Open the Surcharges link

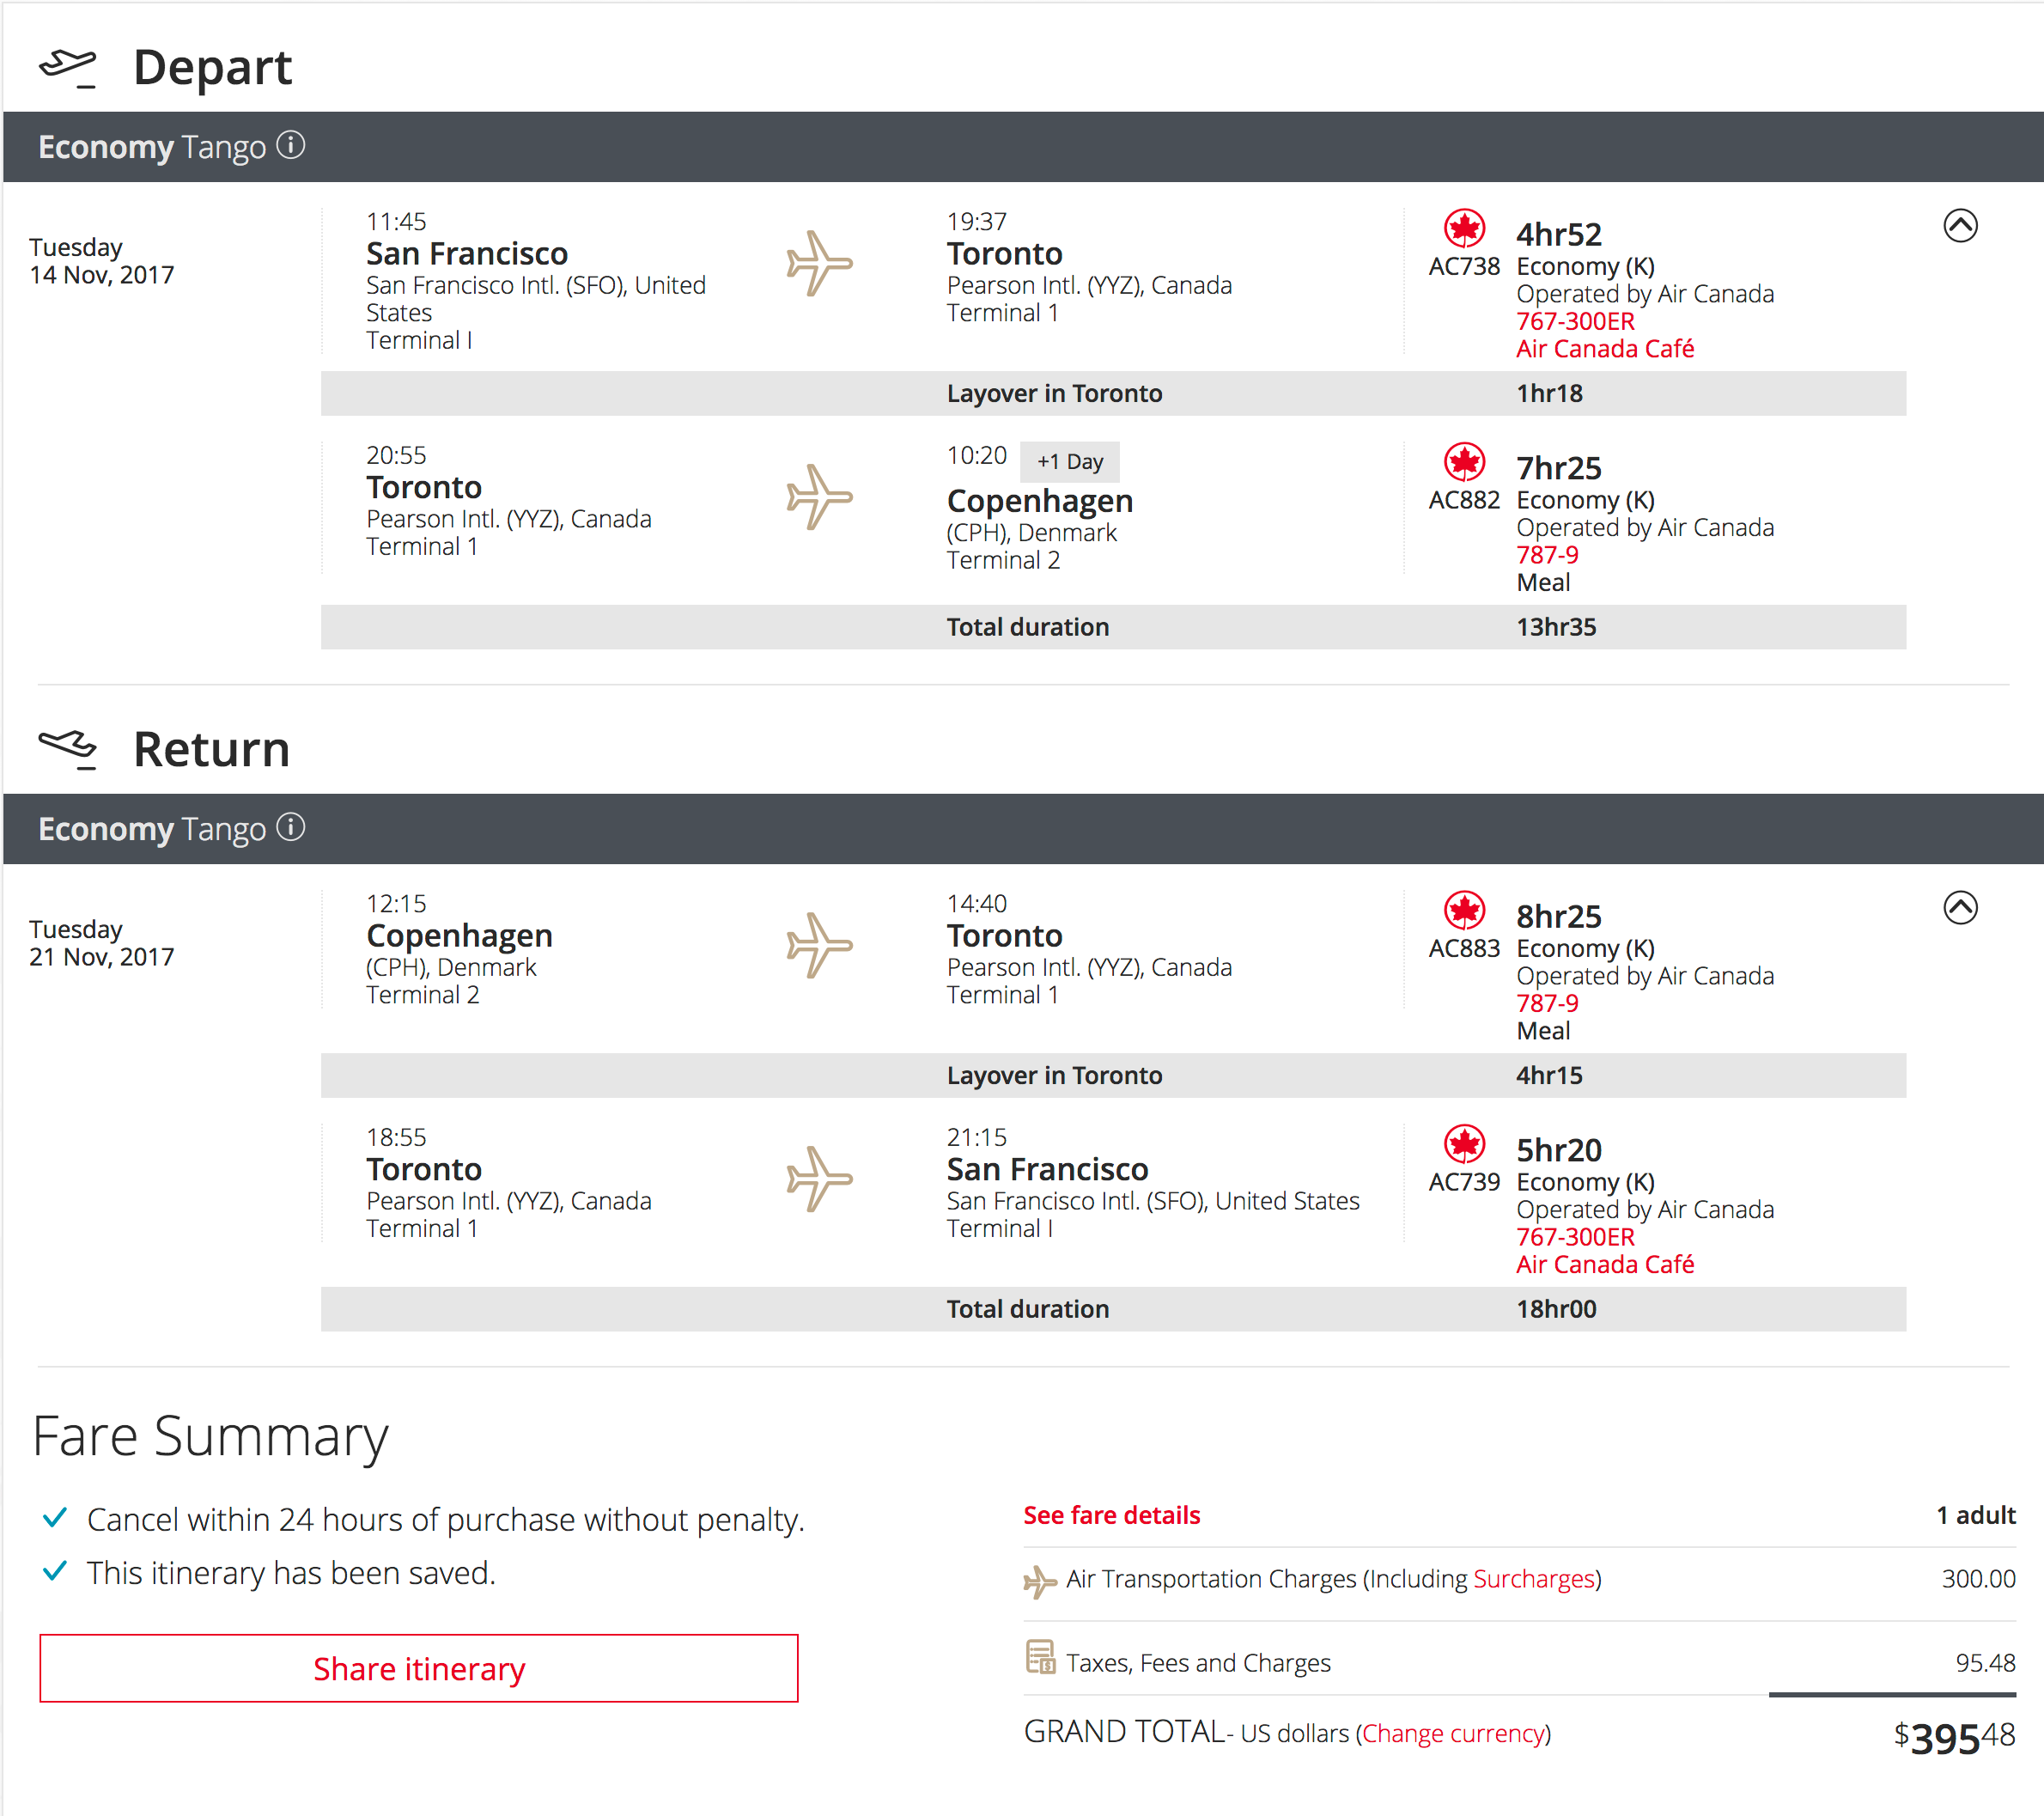(1533, 1578)
